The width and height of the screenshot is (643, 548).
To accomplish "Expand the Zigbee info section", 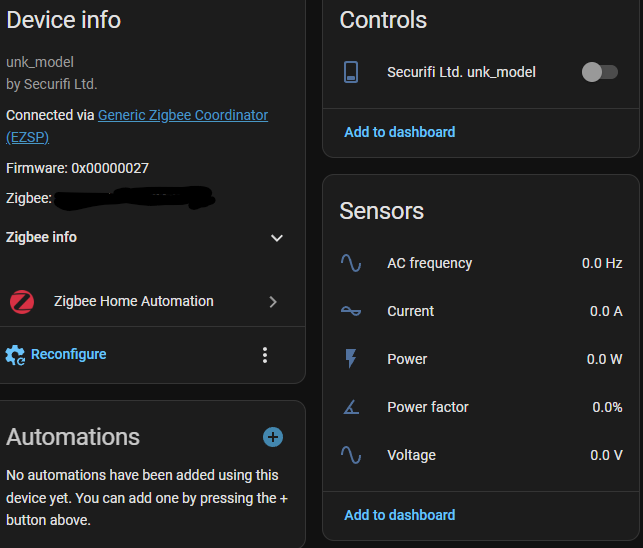I will click(277, 238).
